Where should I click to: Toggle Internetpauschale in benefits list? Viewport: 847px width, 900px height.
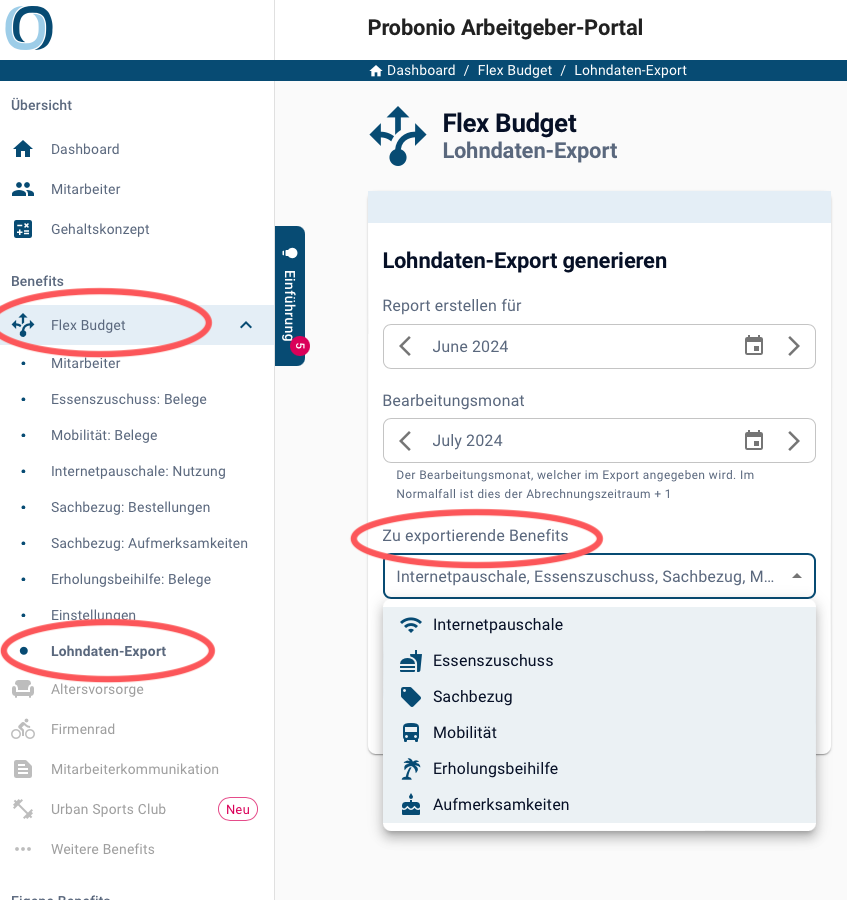(599, 624)
